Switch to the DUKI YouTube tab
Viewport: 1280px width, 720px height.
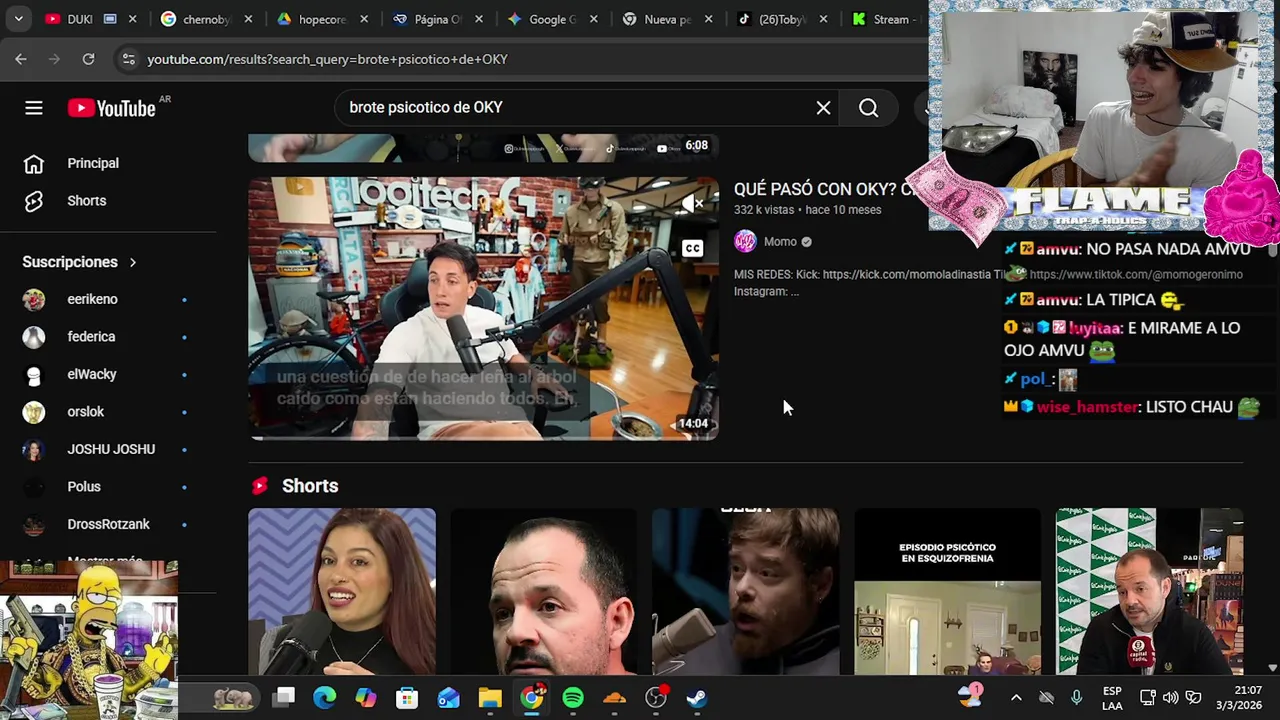[80, 19]
